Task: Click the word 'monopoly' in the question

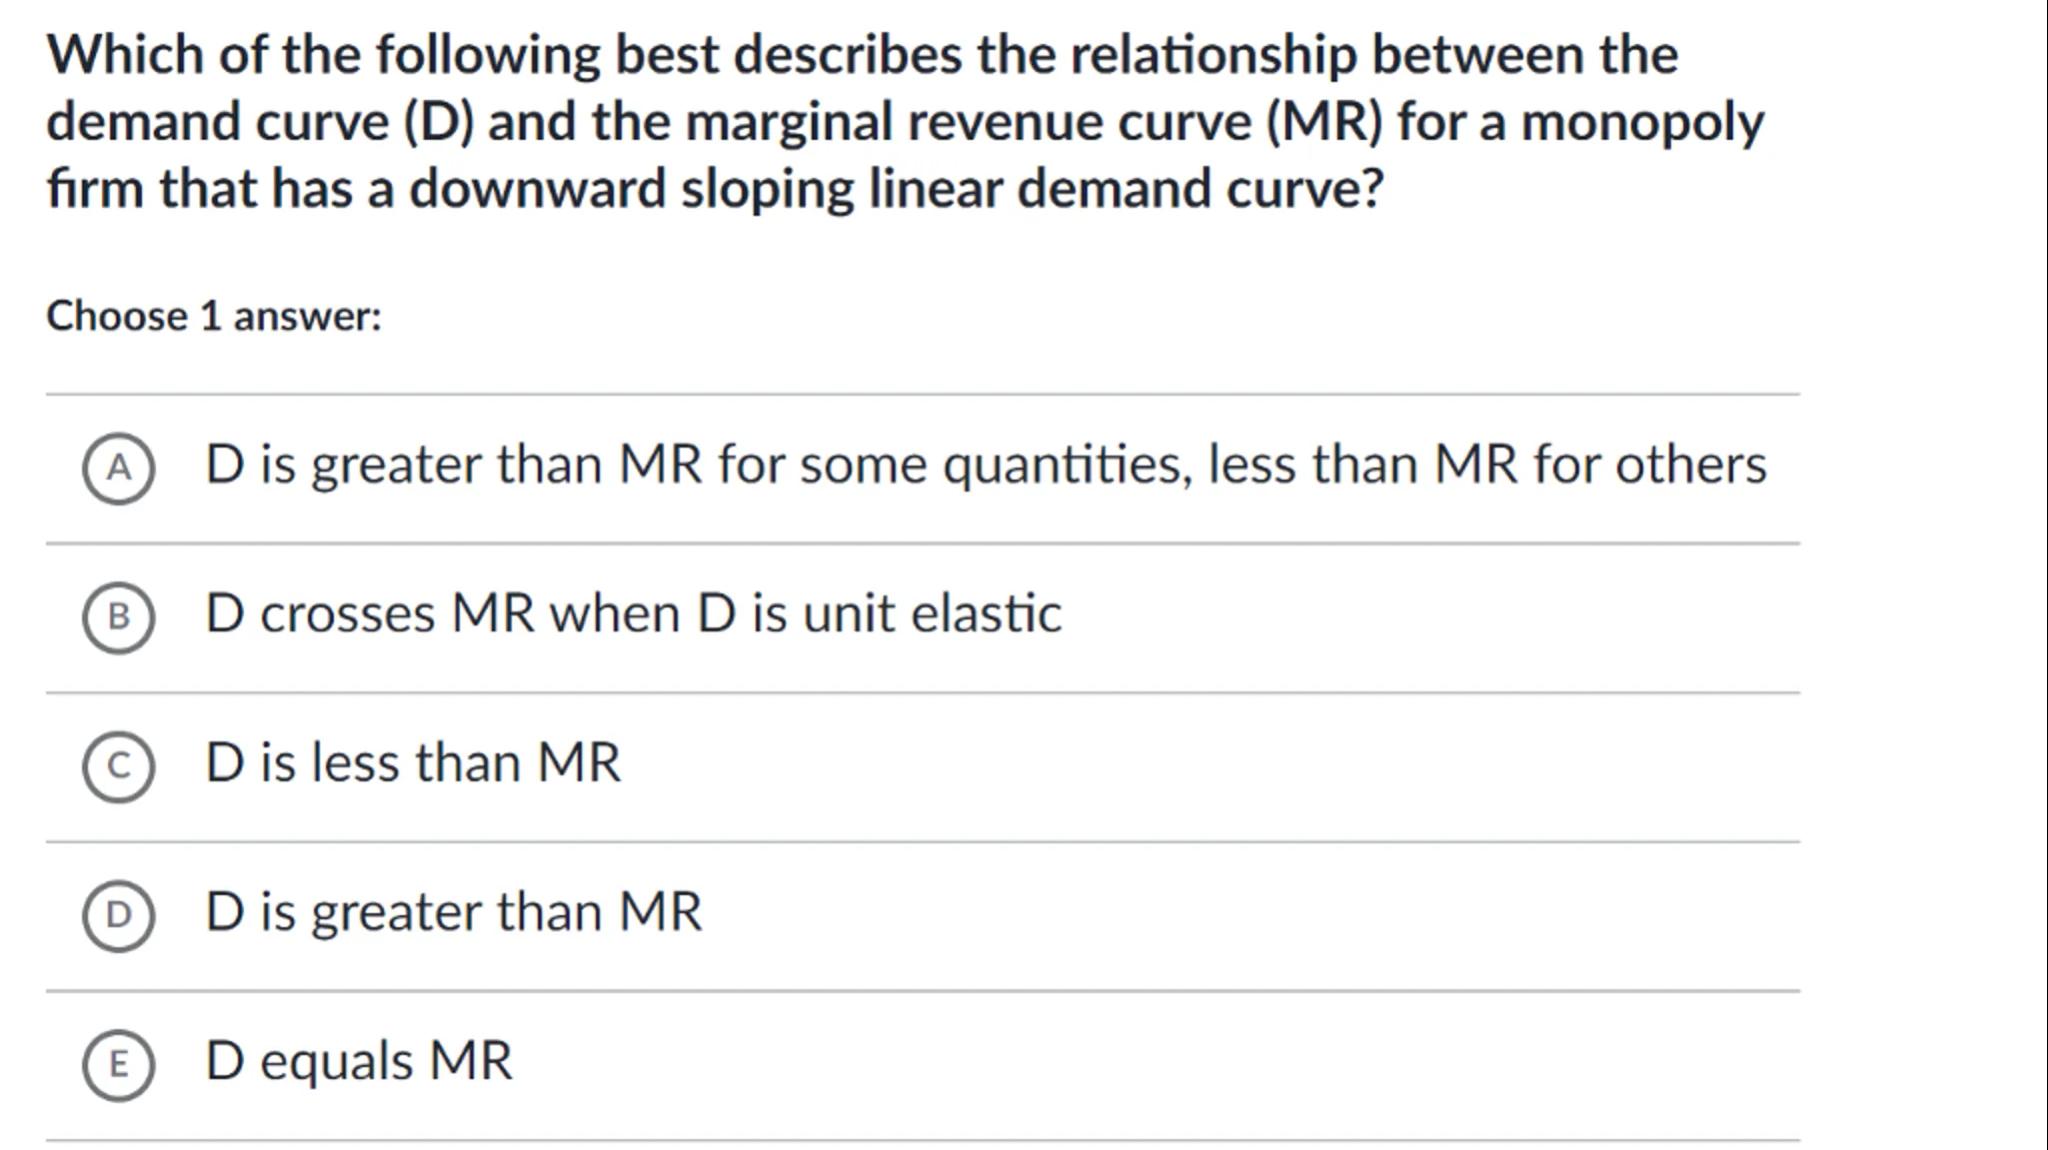Action: [x=1642, y=122]
